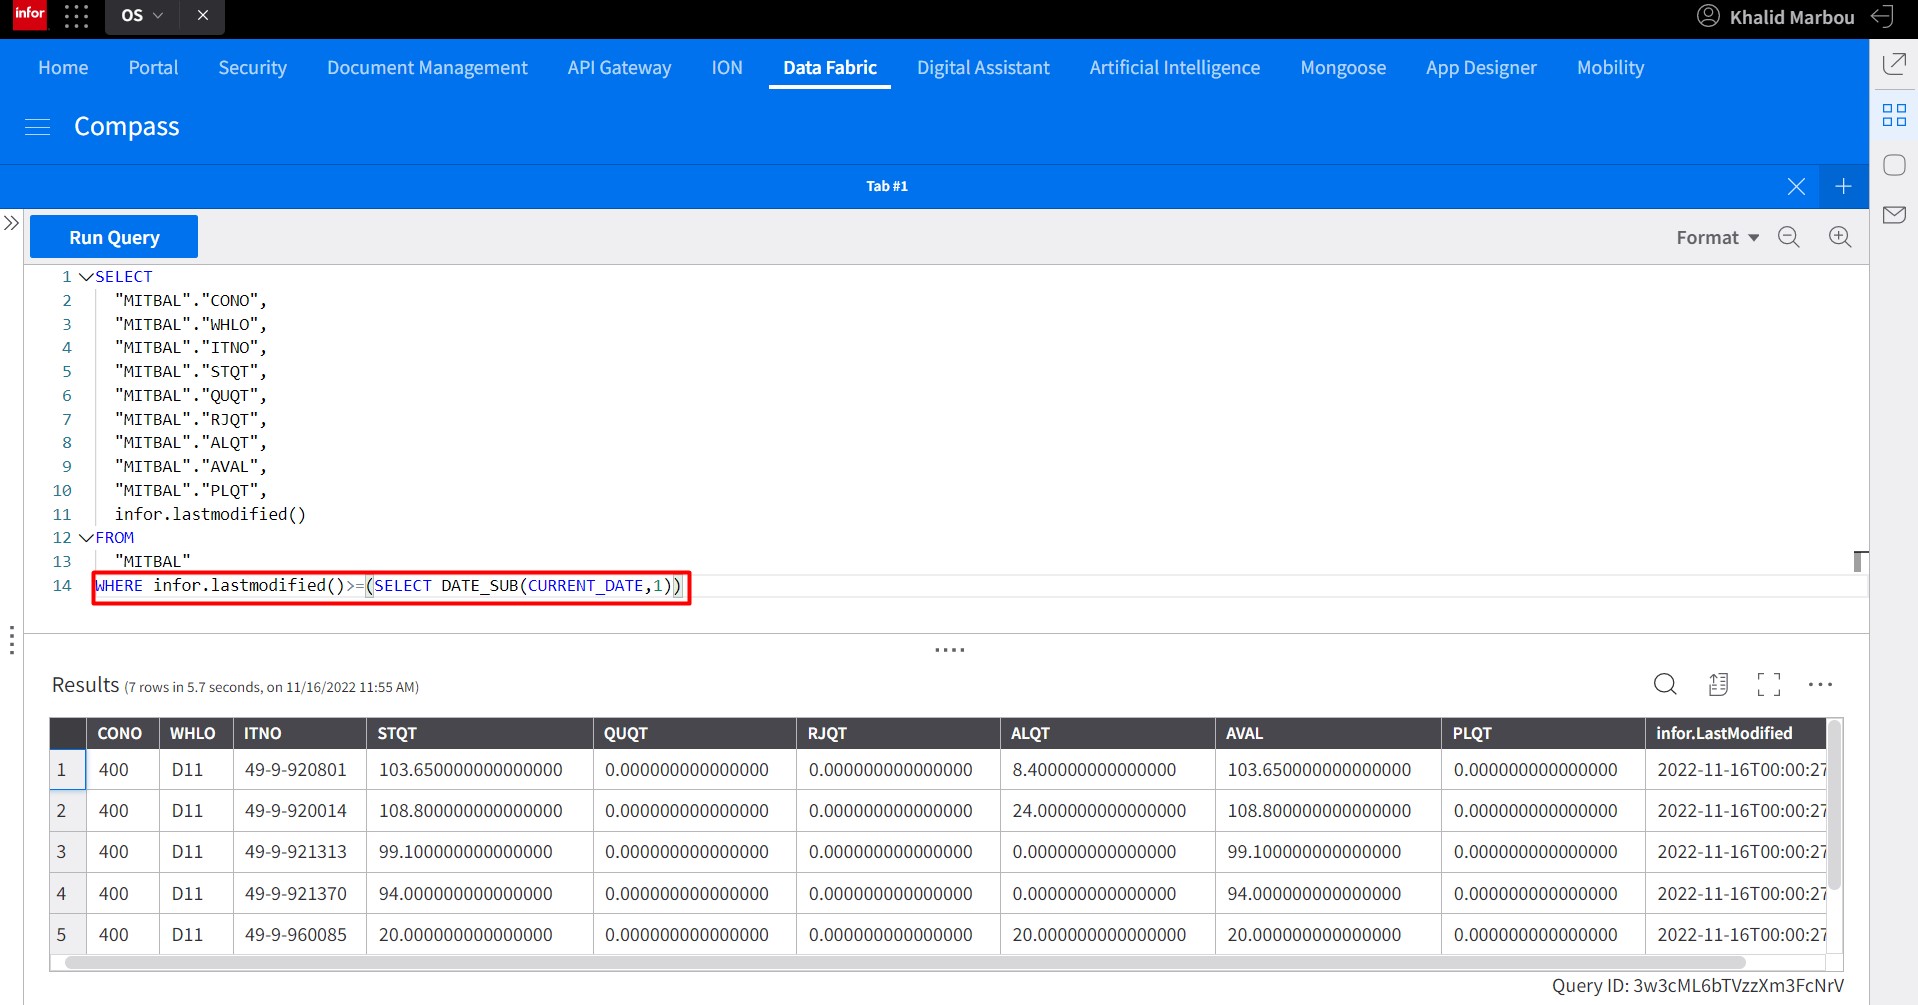Screen dimensions: 1918x1005
Task: Open the Security menu
Action: (x=252, y=67)
